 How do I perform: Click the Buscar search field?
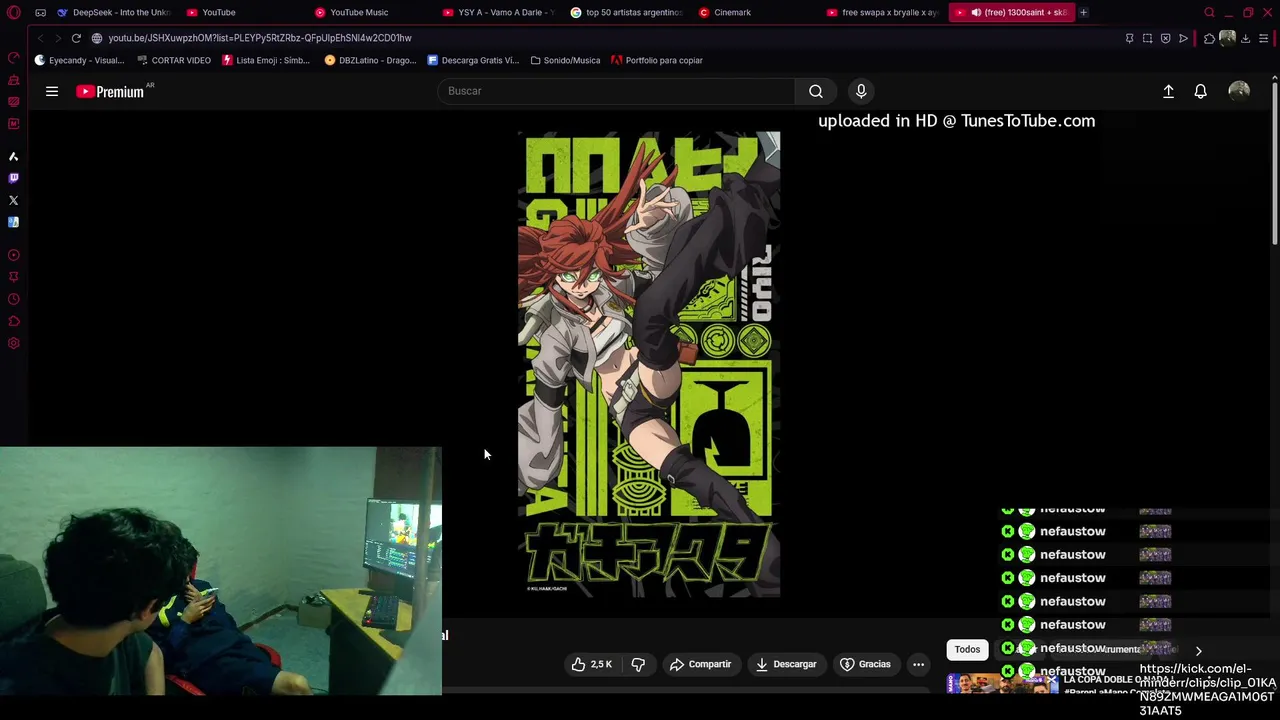(616, 91)
